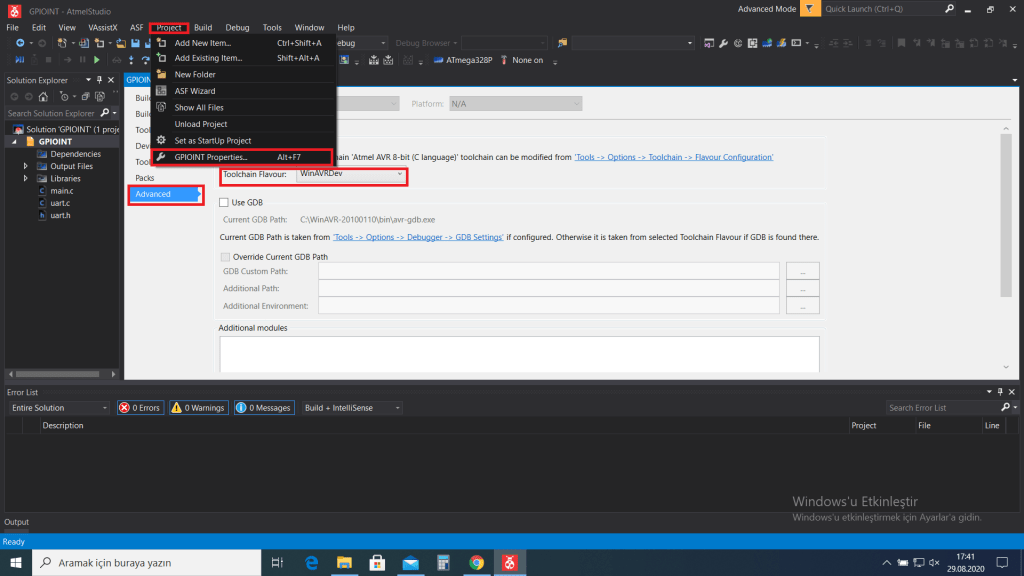
Task: Browse for the GDB Custom Path
Action: 802,271
